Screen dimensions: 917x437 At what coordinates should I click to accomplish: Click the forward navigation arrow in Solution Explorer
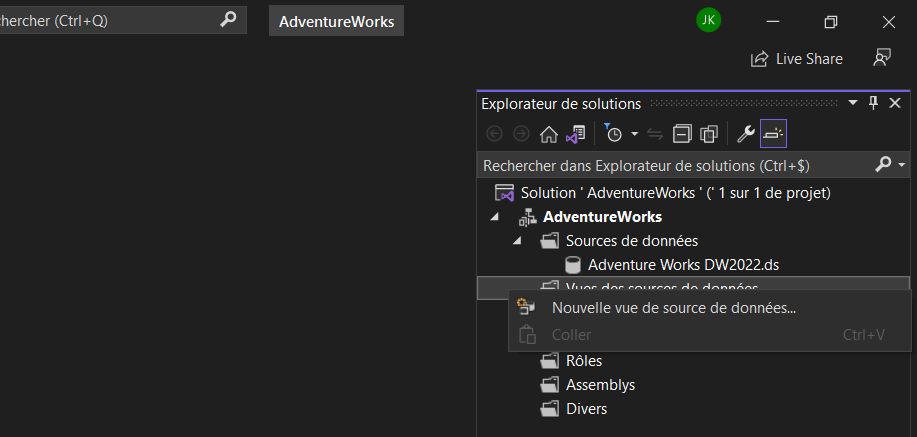(521, 135)
